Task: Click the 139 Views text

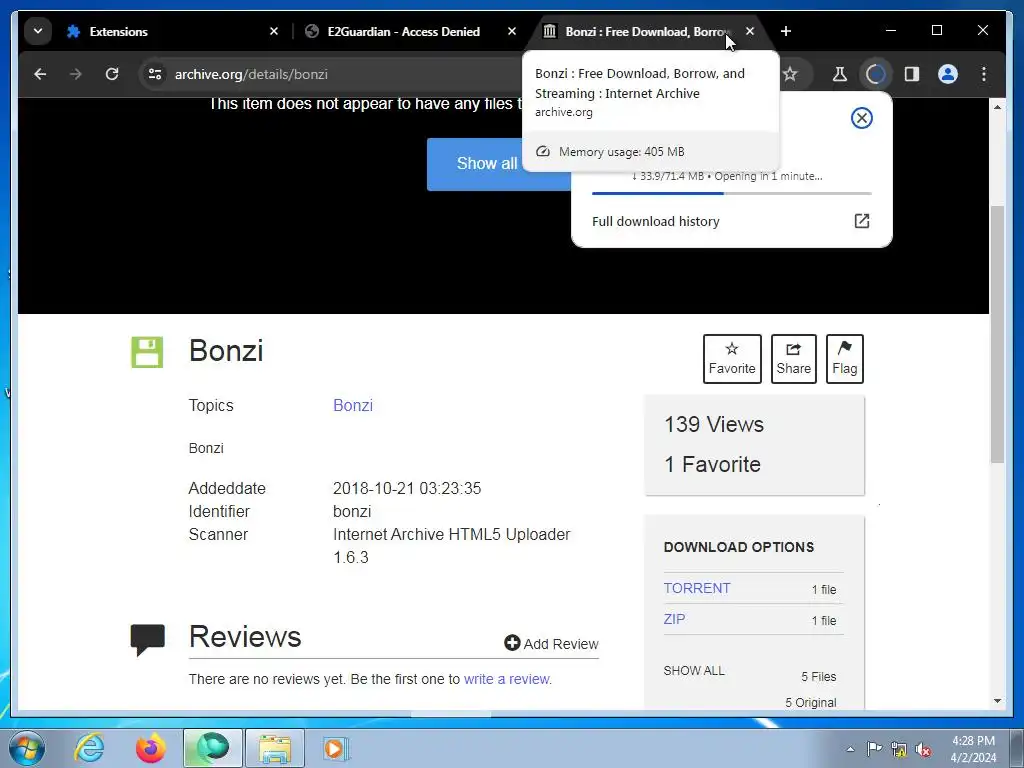Action: (714, 424)
